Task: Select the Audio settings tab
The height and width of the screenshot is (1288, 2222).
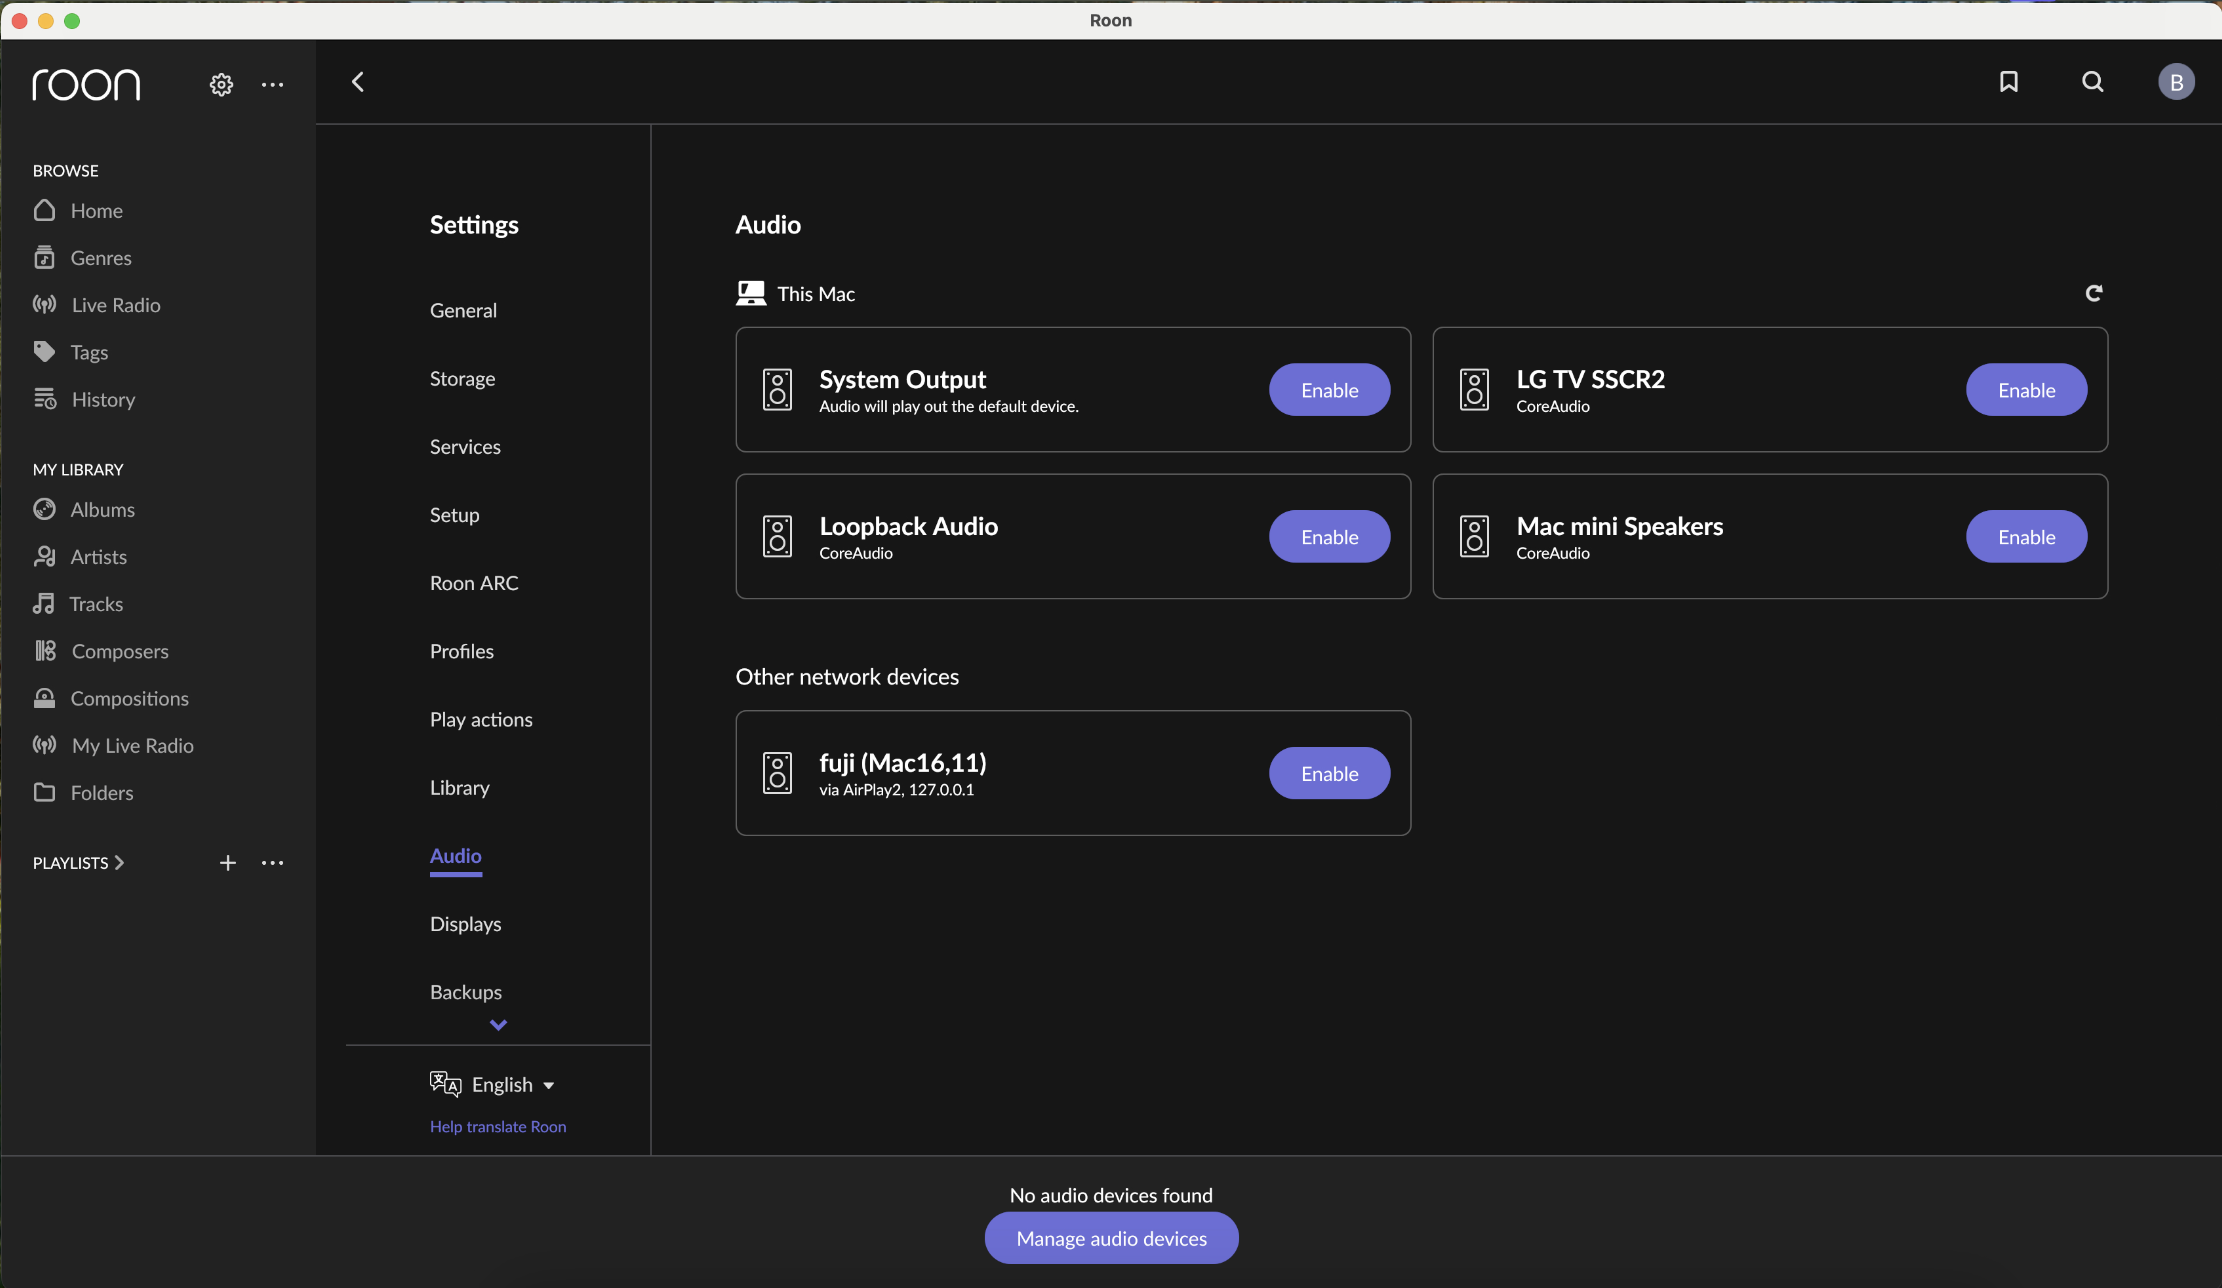Action: (x=455, y=856)
